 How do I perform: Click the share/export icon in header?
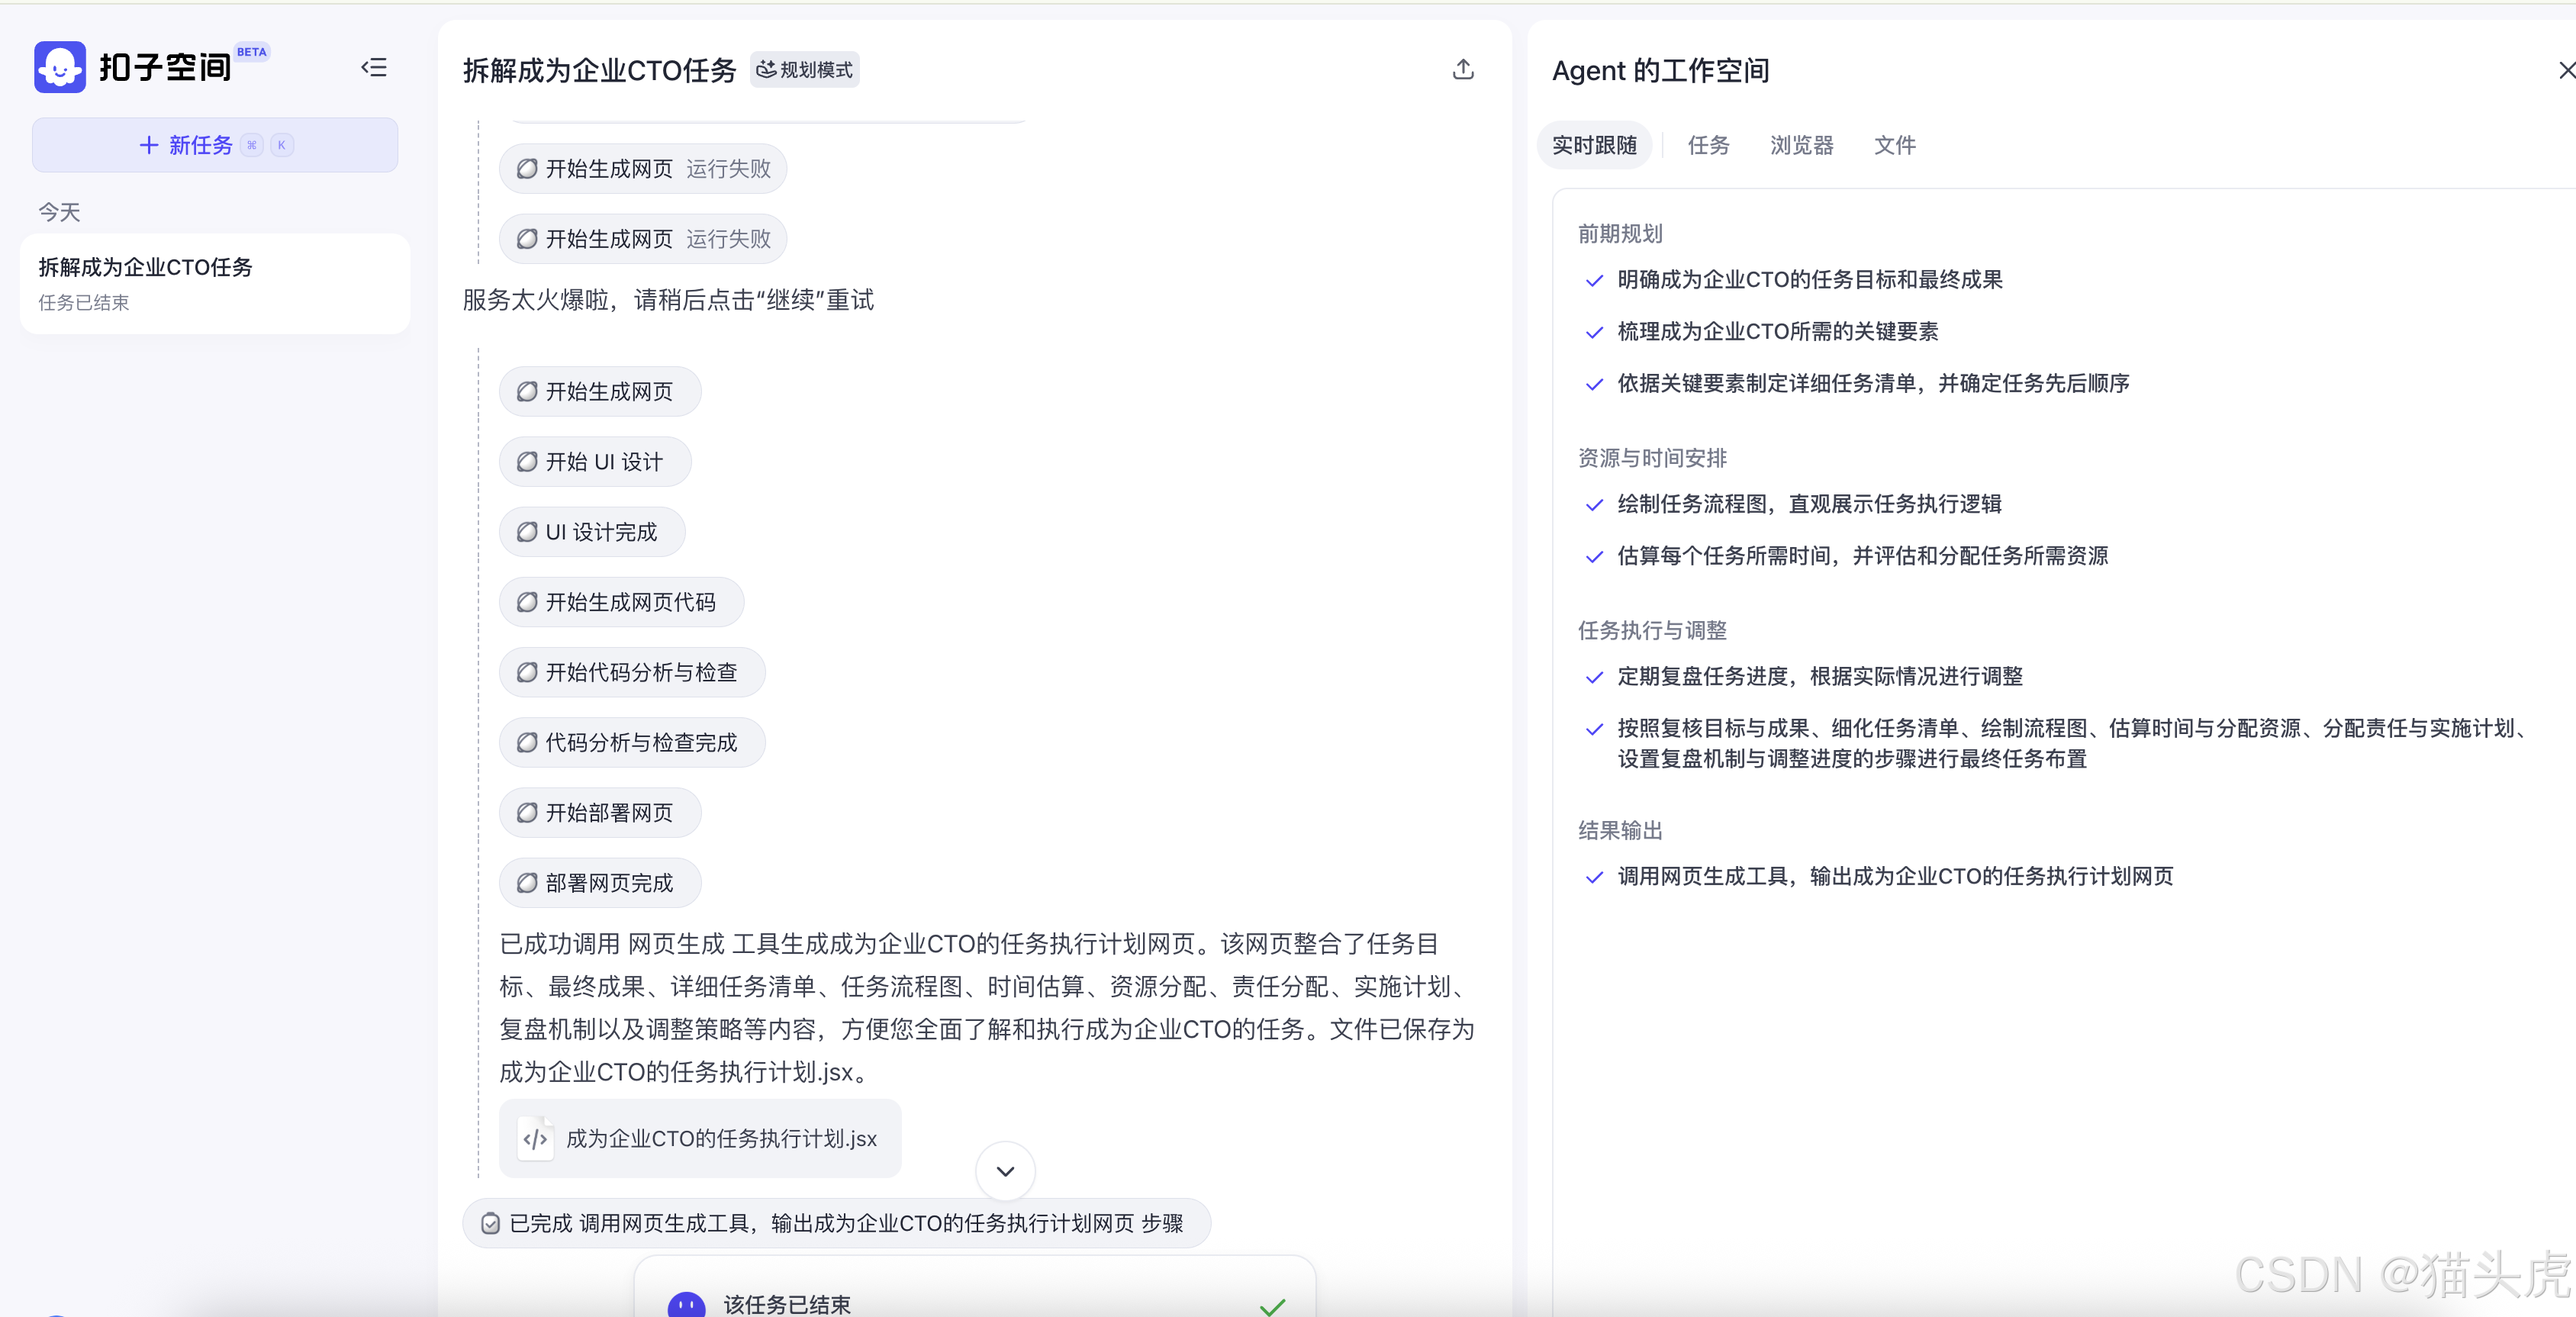[1463, 69]
